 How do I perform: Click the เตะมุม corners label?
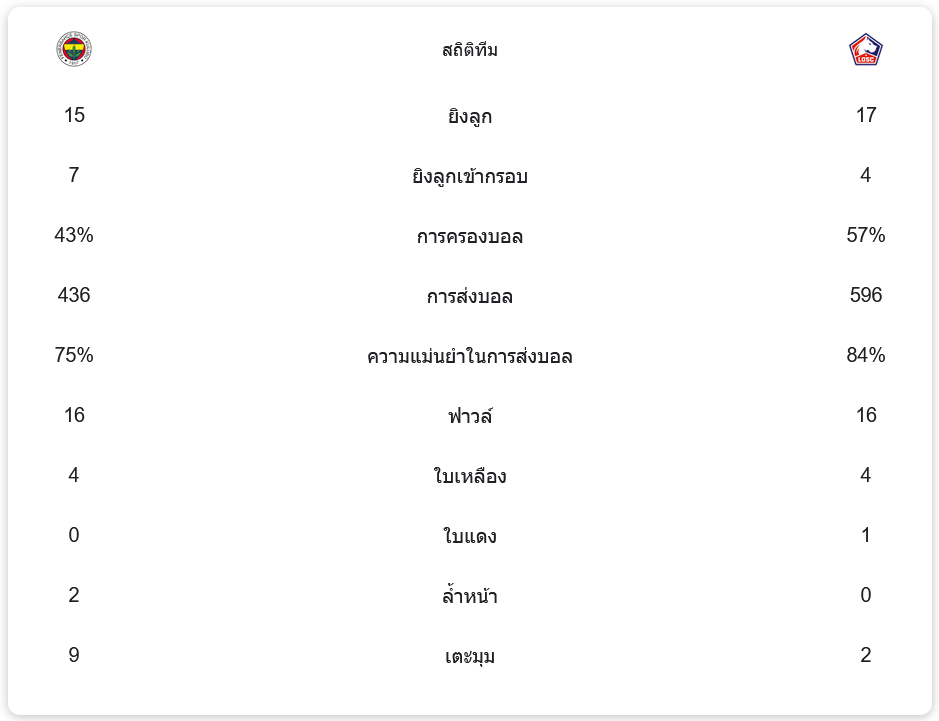470,657
